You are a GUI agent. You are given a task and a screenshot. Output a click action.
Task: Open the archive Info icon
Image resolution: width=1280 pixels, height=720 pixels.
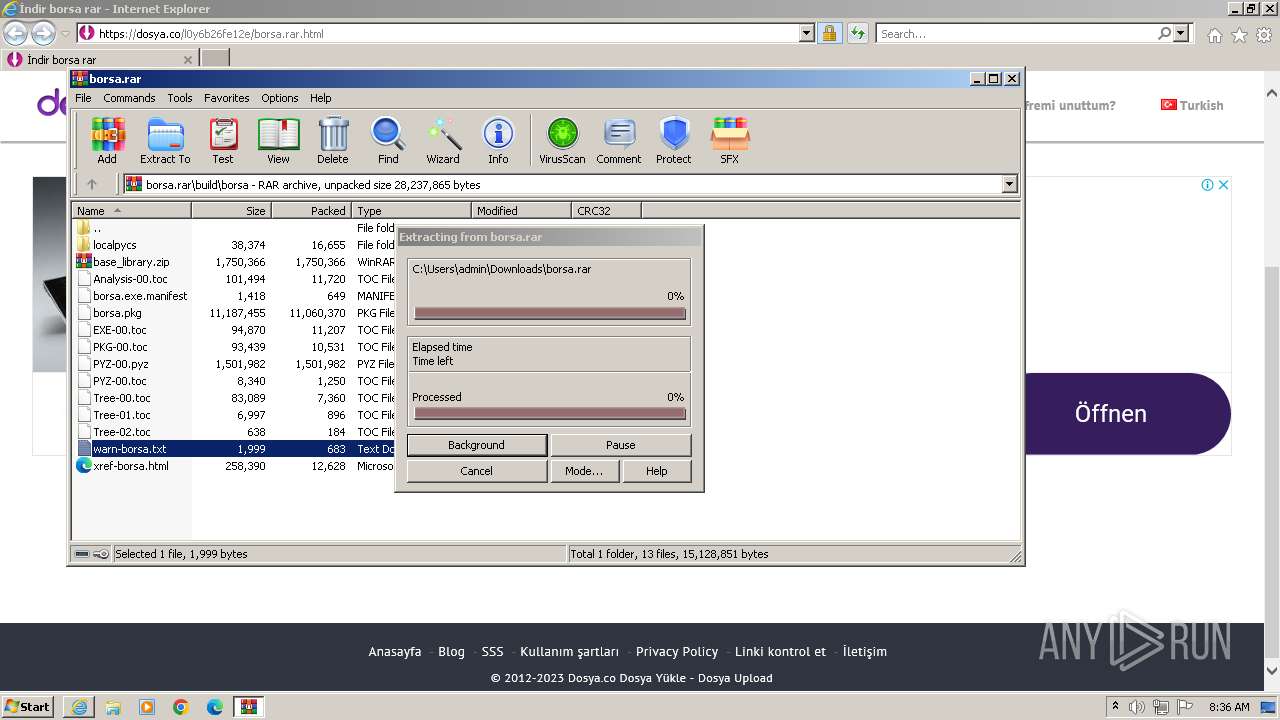pyautogui.click(x=498, y=141)
